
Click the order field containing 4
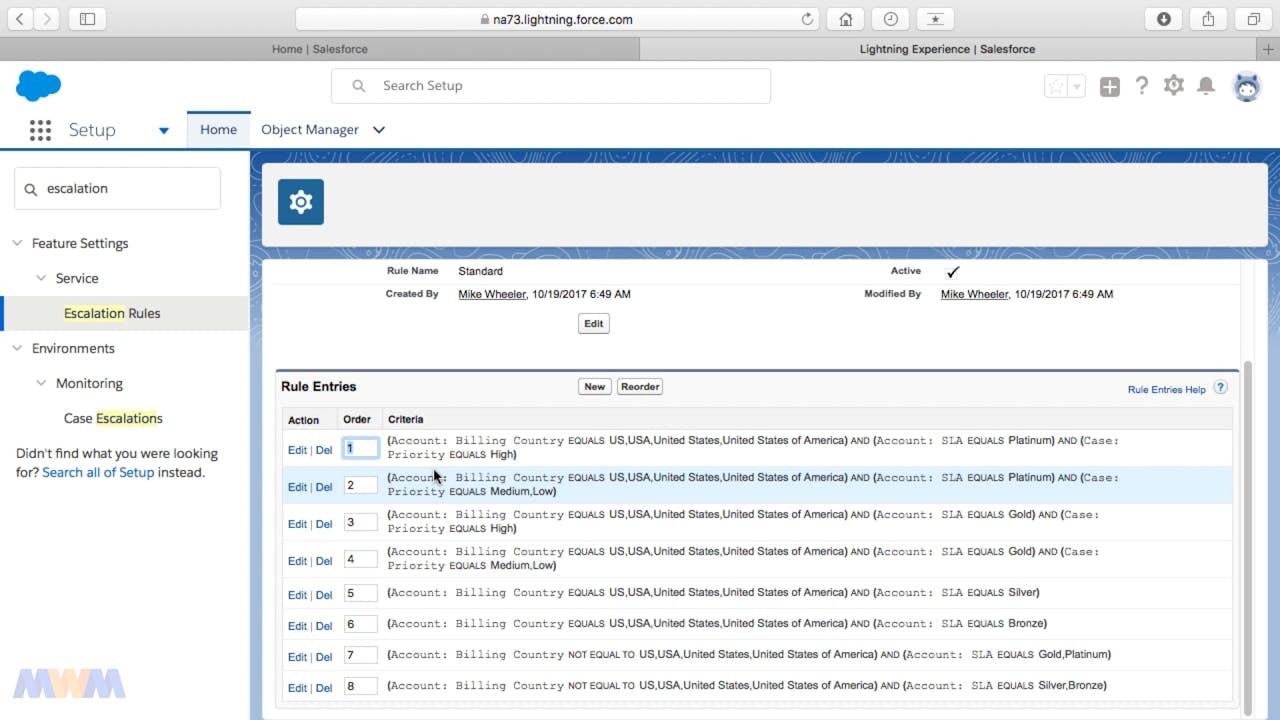pos(360,559)
